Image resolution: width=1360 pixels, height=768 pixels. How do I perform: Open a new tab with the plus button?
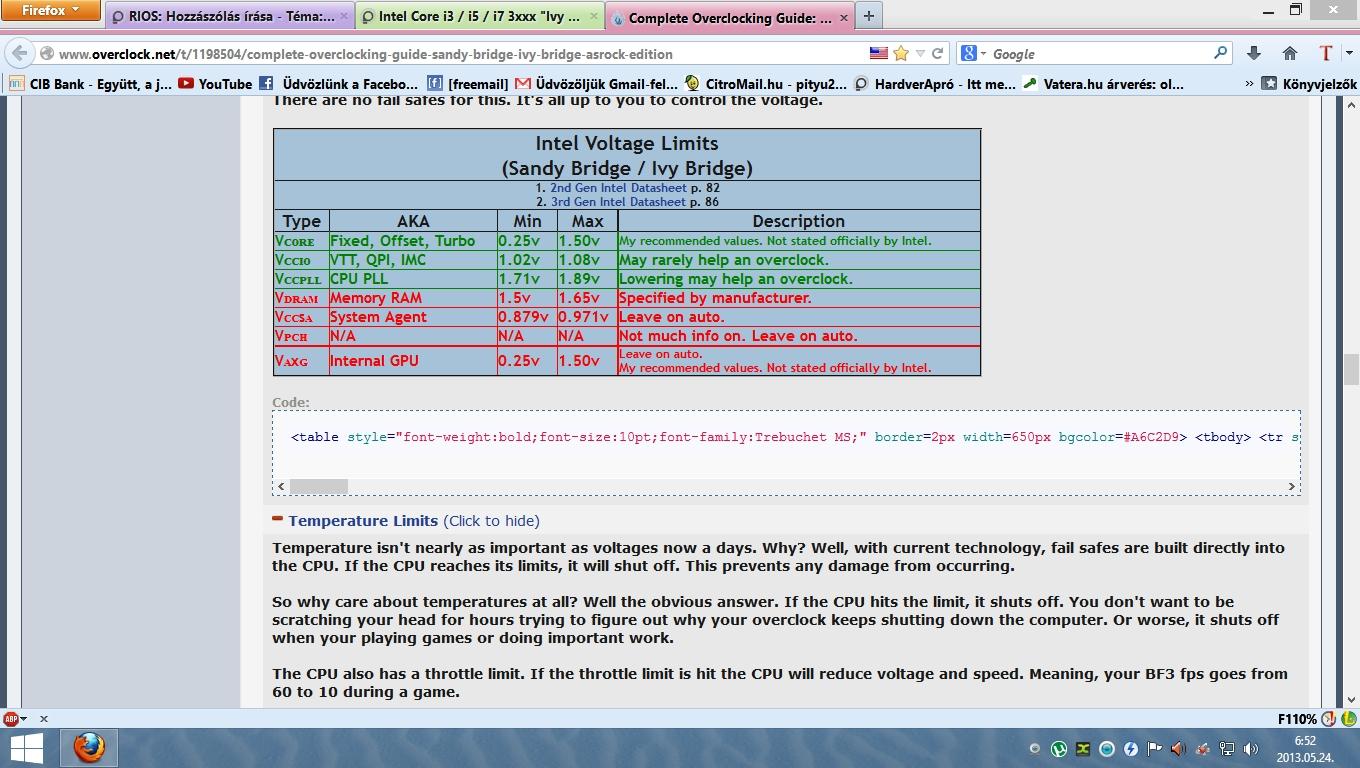point(868,16)
